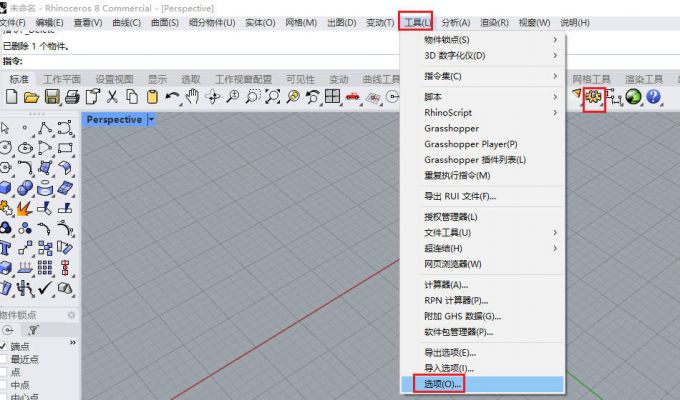
Task: Click the Perspective viewport title label
Action: 114,119
